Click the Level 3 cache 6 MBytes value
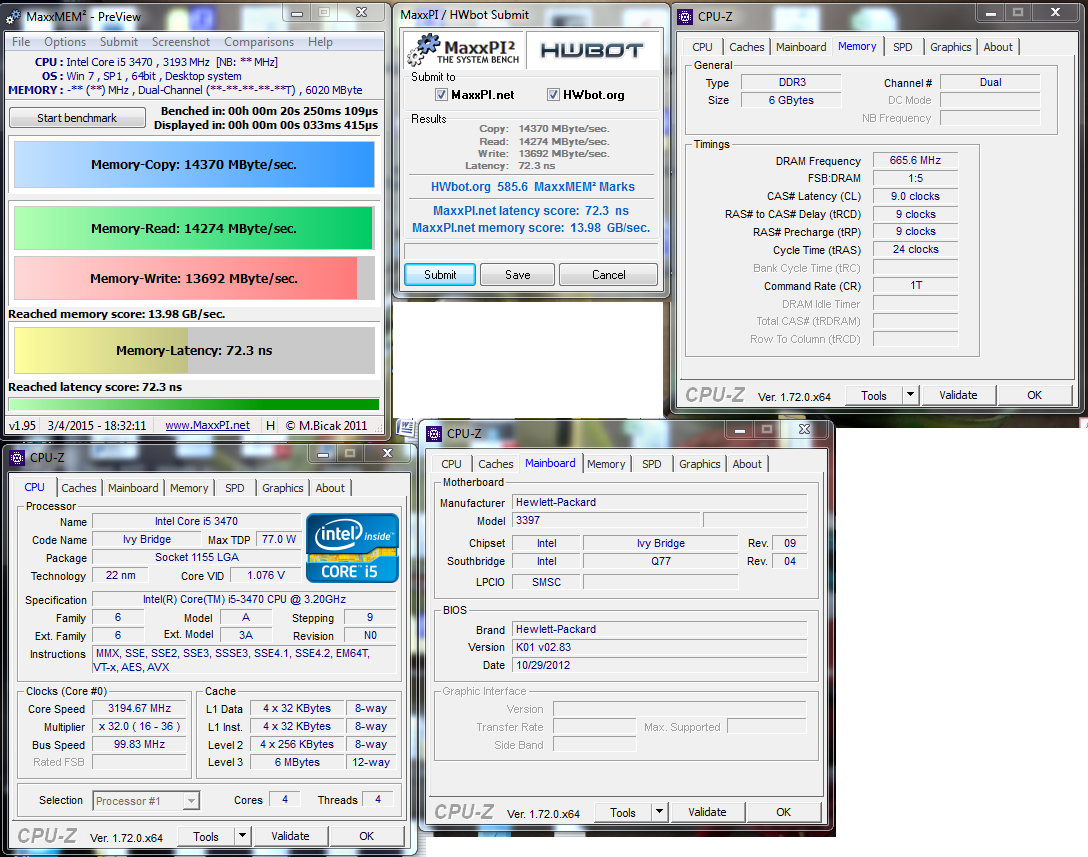 (297, 762)
